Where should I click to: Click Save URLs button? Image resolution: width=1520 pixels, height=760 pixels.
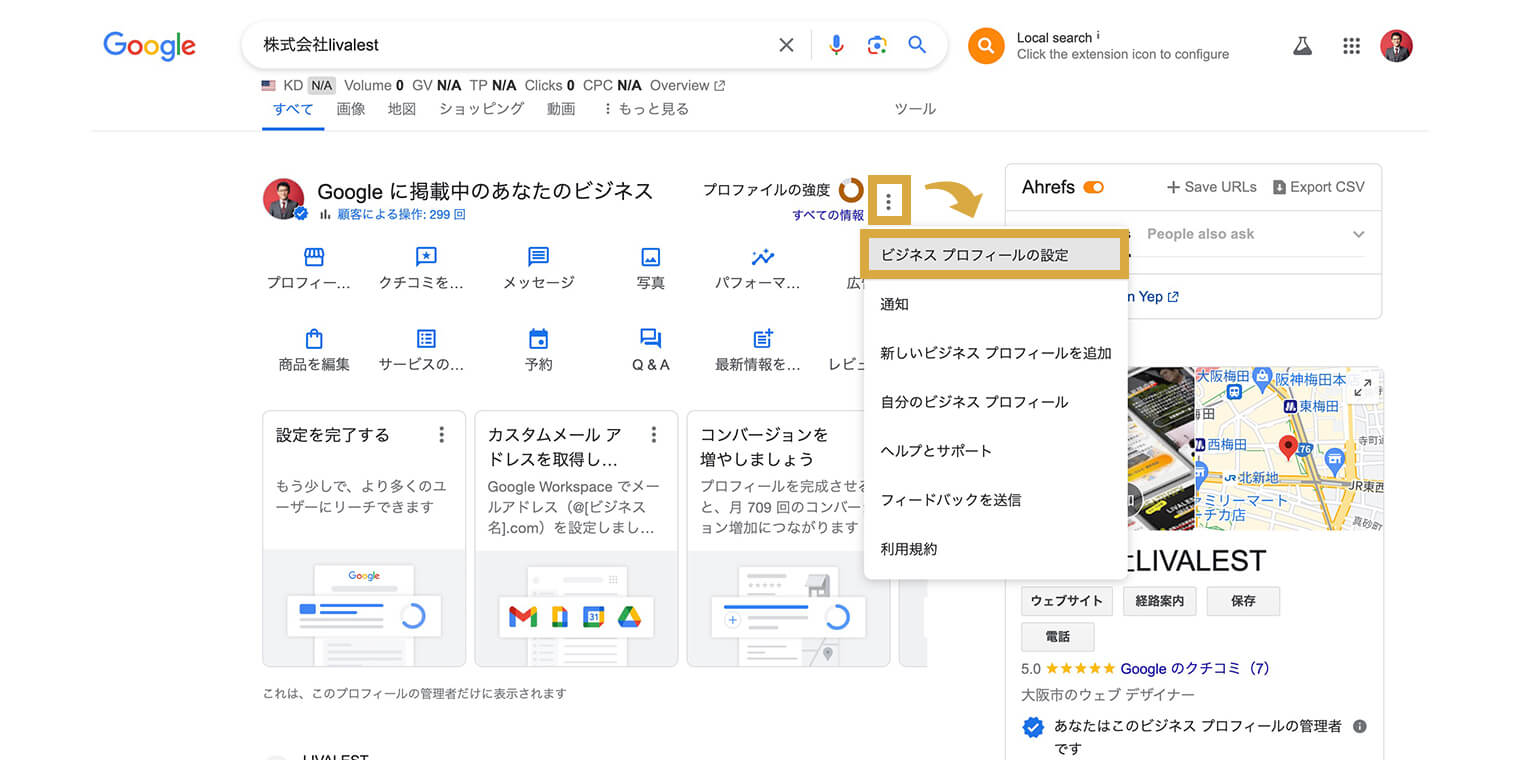coord(1211,187)
